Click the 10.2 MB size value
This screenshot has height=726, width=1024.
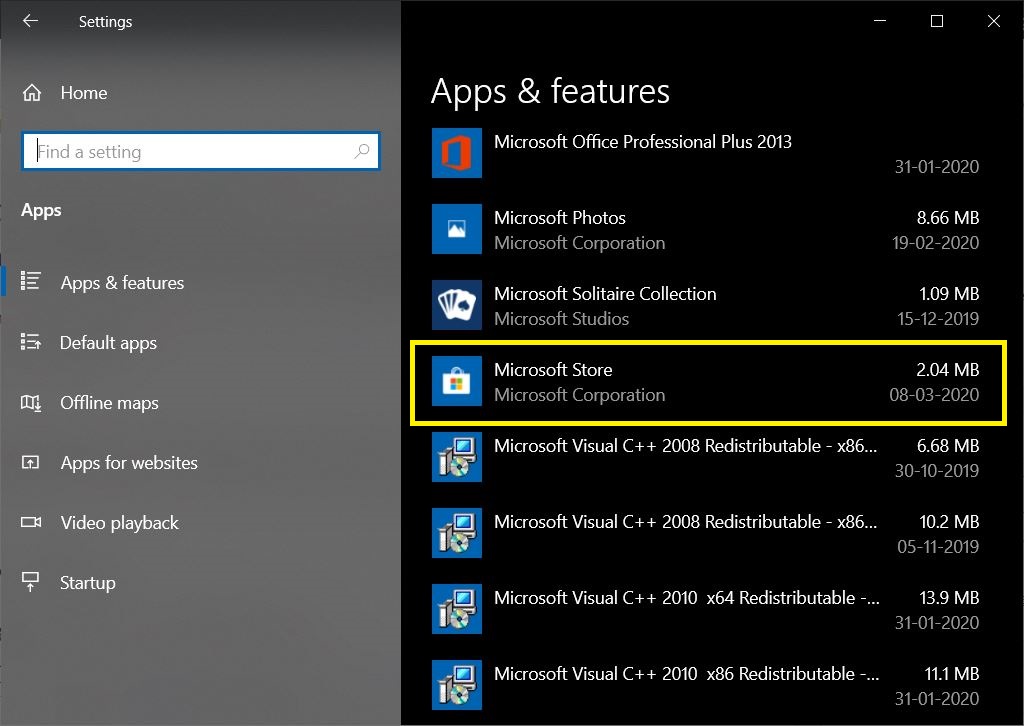(949, 522)
